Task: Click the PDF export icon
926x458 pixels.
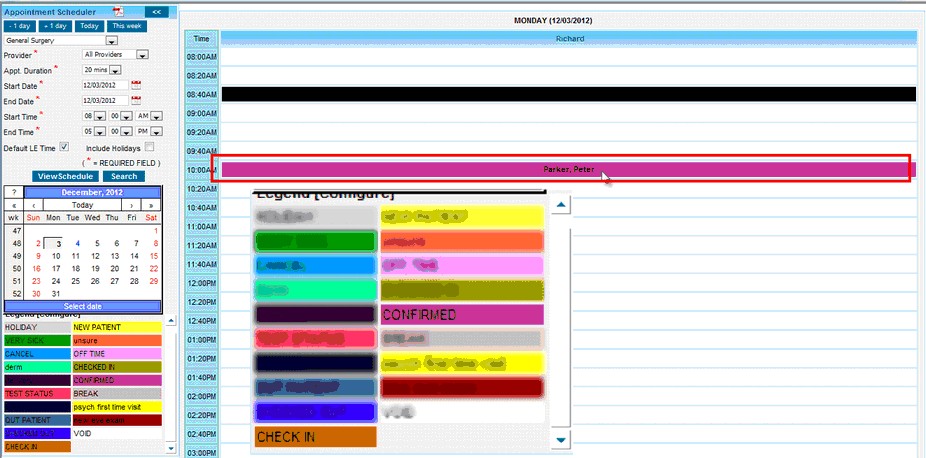Action: (116, 11)
